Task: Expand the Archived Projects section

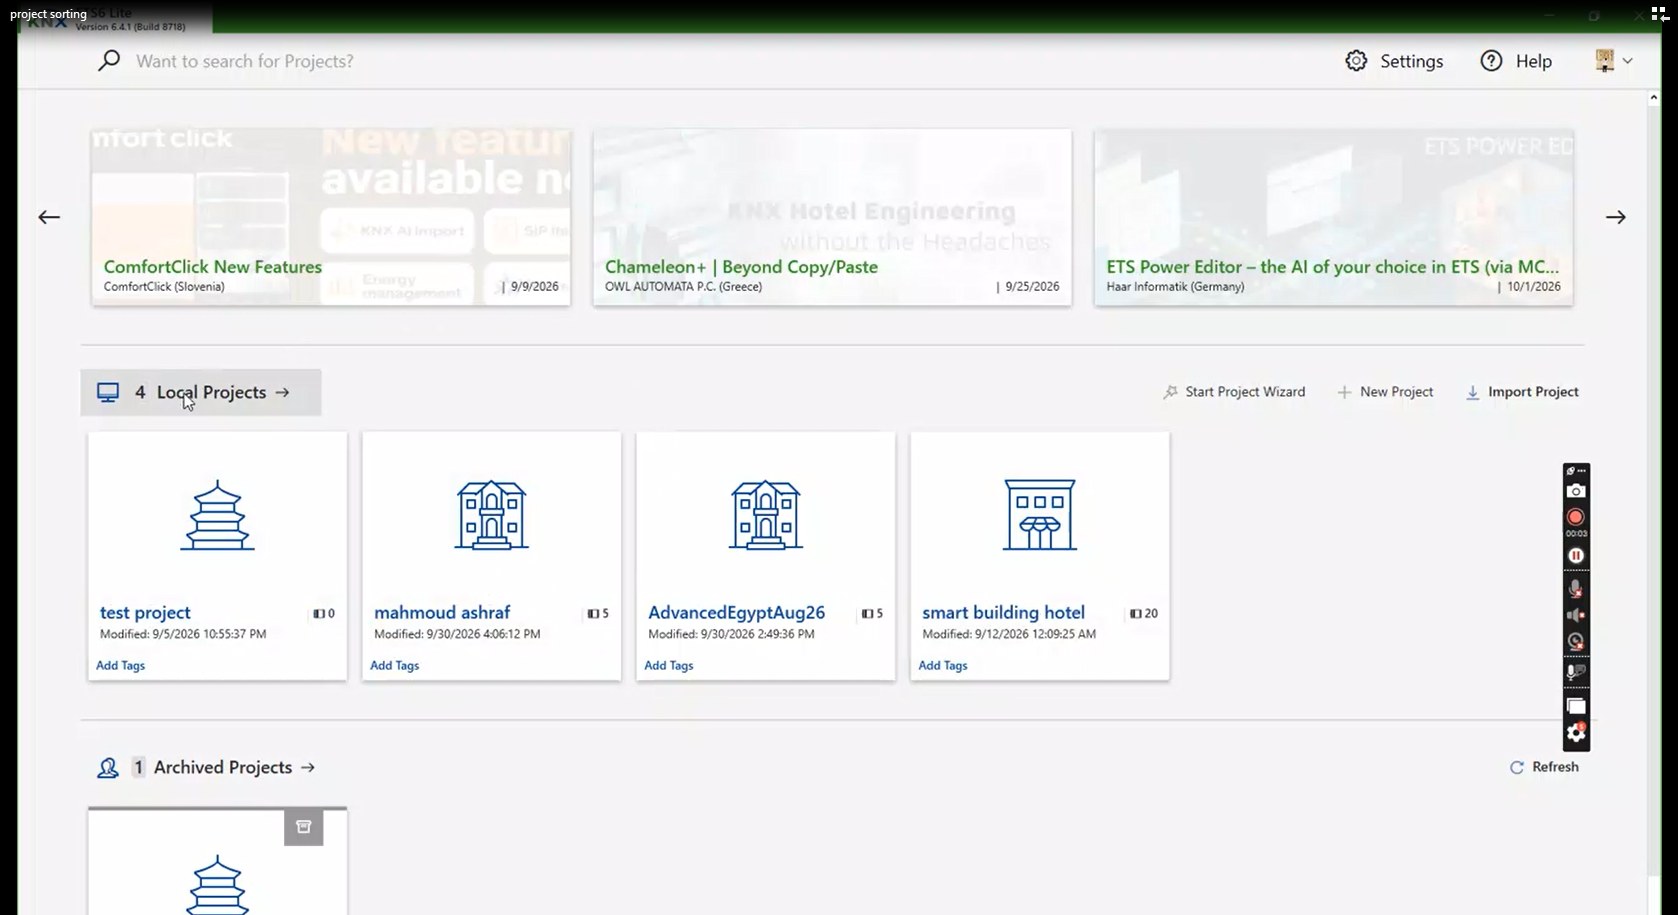Action: [x=206, y=767]
